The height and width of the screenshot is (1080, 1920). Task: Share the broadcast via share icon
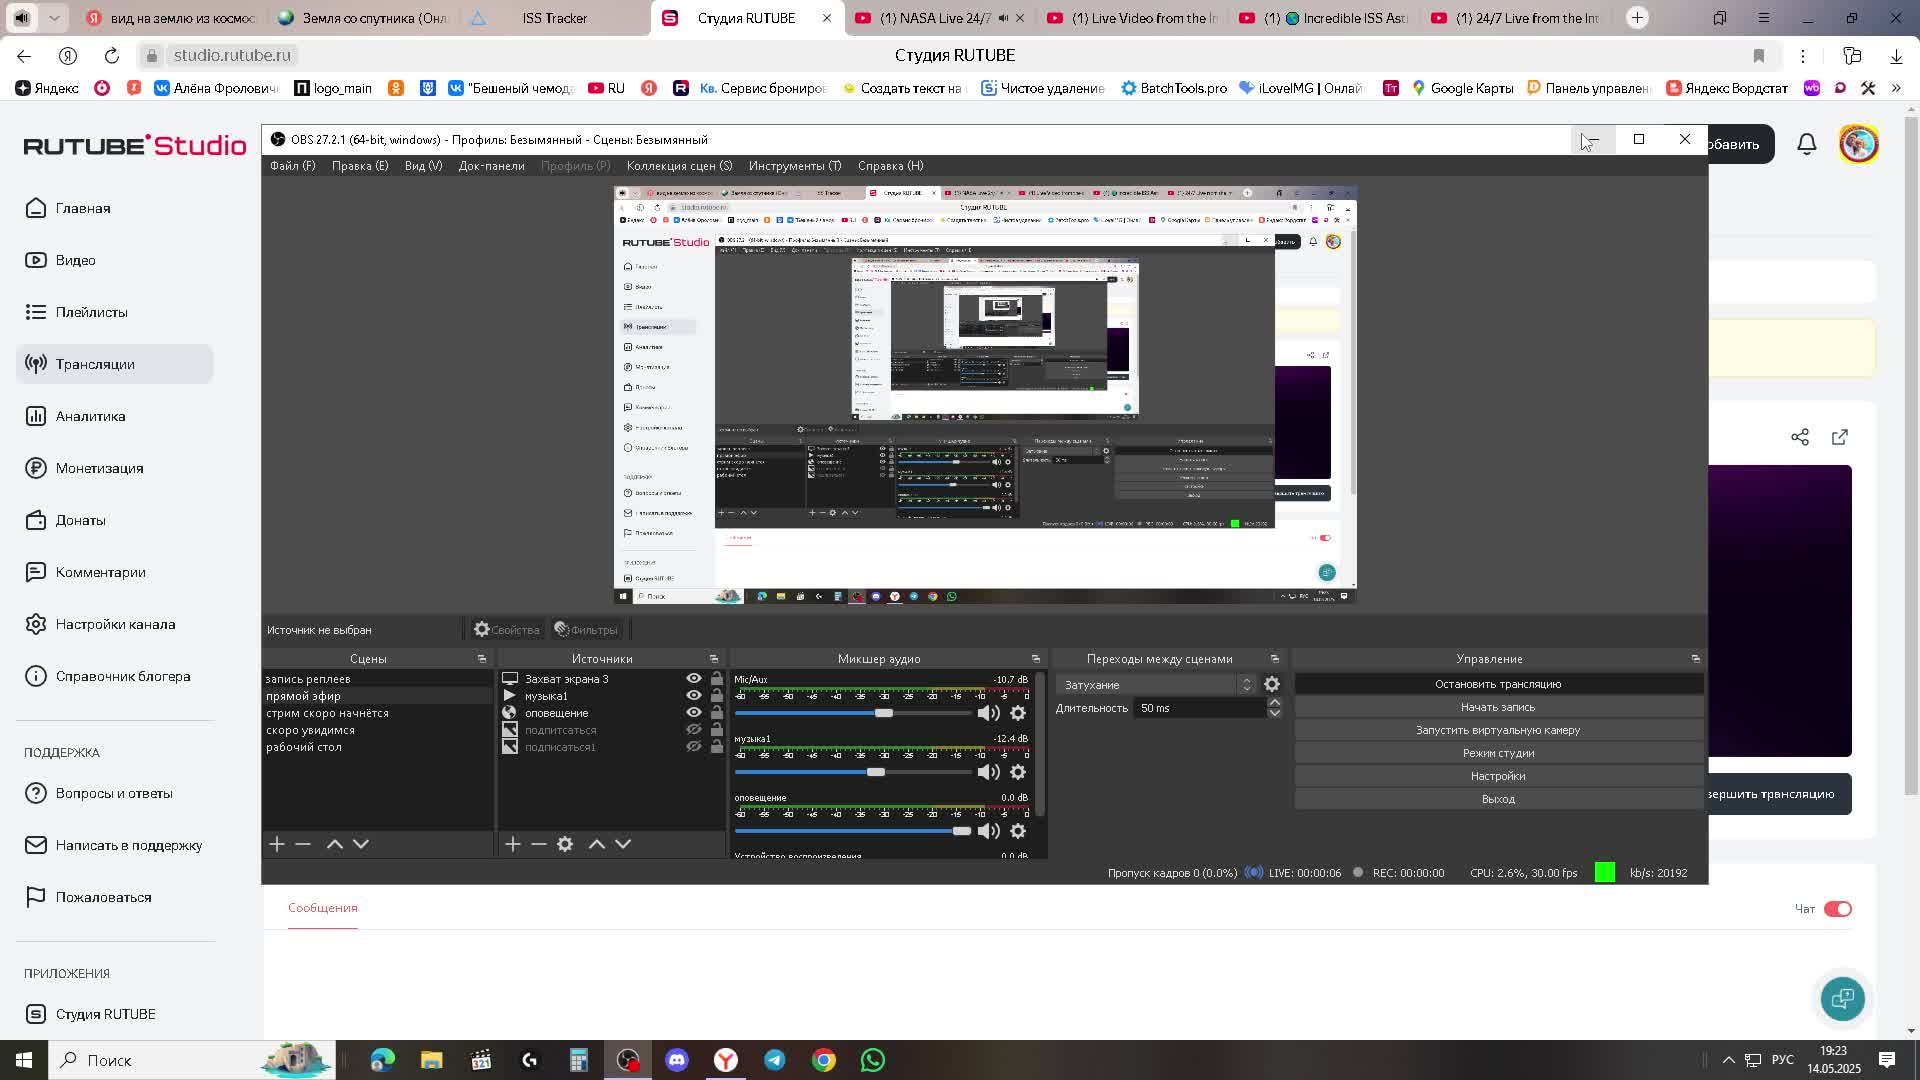[1800, 437]
